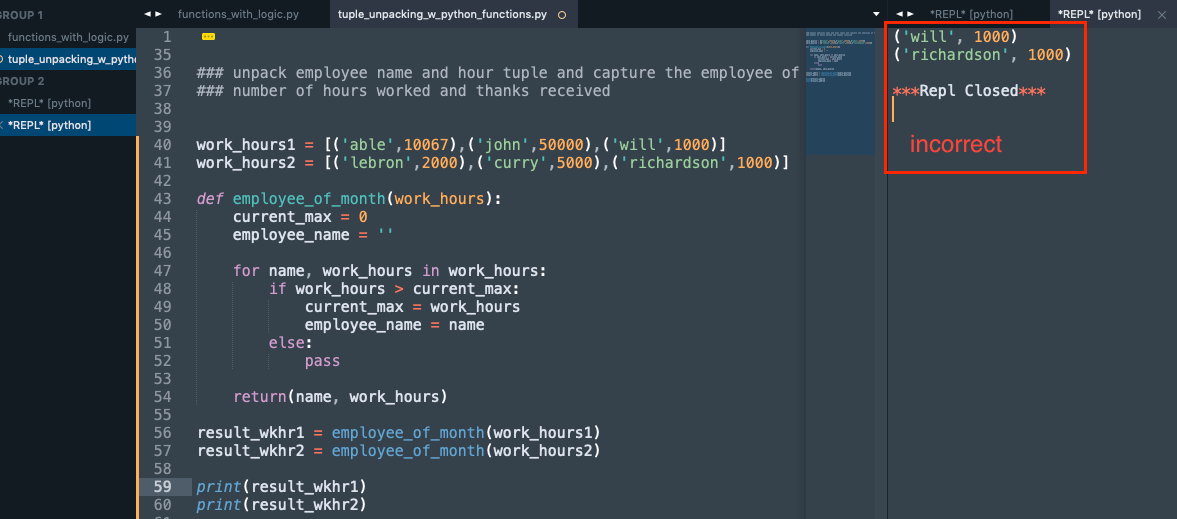The height and width of the screenshot is (519, 1177).
Task: Click the REPL pane's next-tab arrow
Action: coord(911,14)
